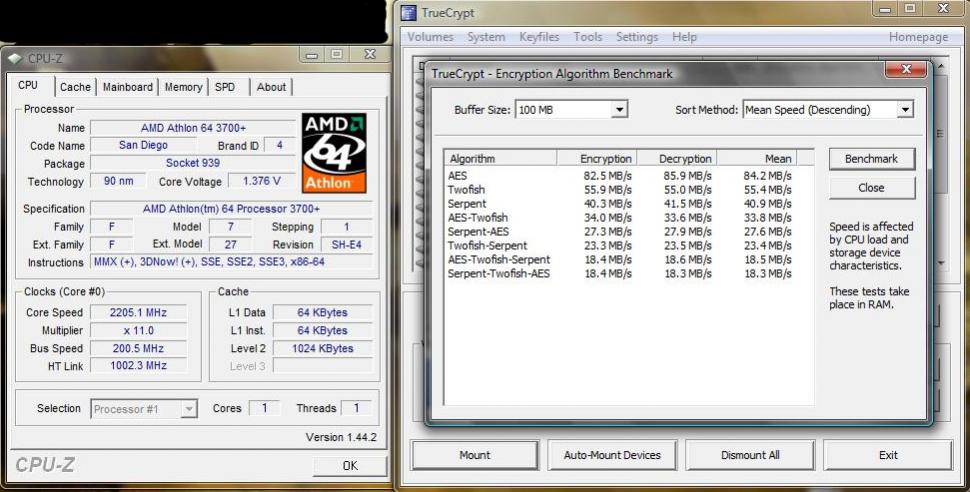Click the Bus Speed value 200.5 MHz
The image size is (970, 492).
[x=138, y=348]
